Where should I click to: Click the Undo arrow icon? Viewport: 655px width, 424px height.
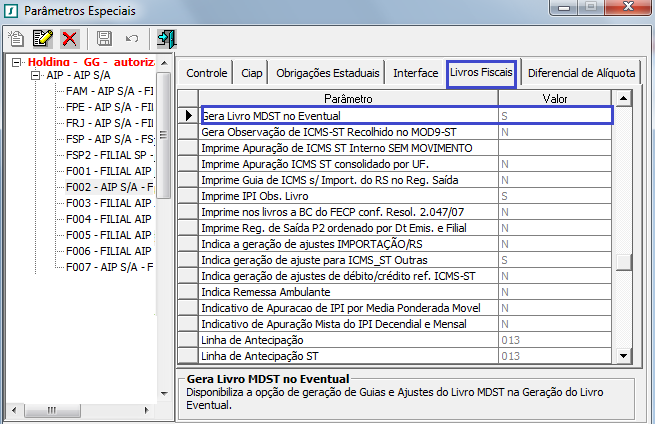point(131,39)
